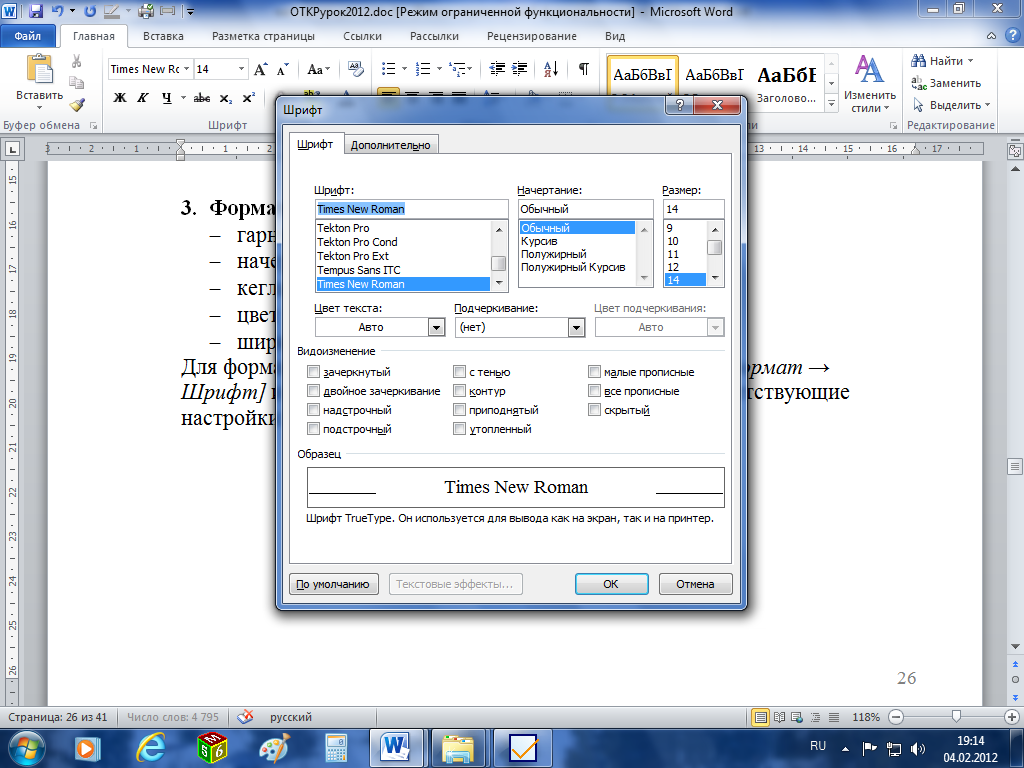
Task: Open the ribbon font size dropdown
Action: tap(241, 69)
